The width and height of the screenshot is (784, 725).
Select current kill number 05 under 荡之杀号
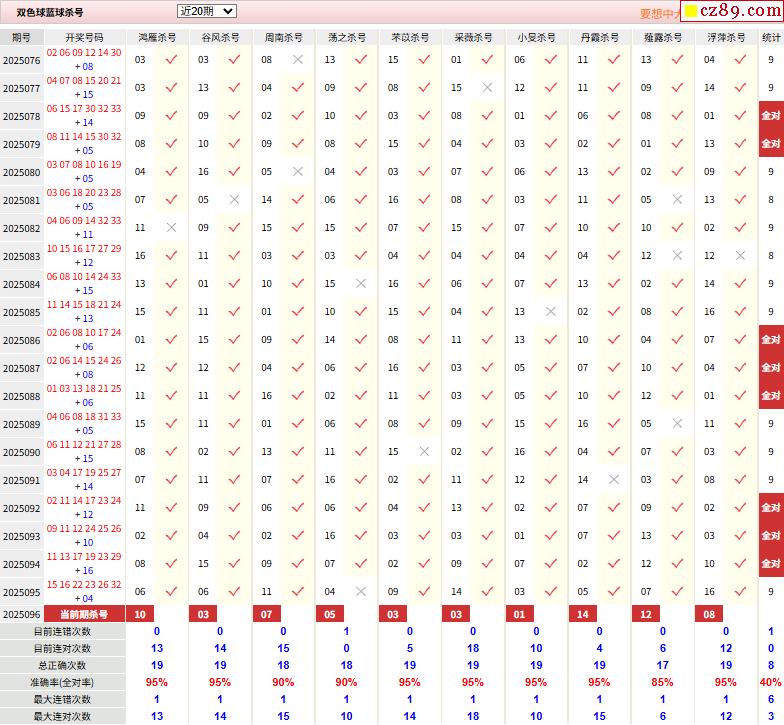[x=330, y=614]
